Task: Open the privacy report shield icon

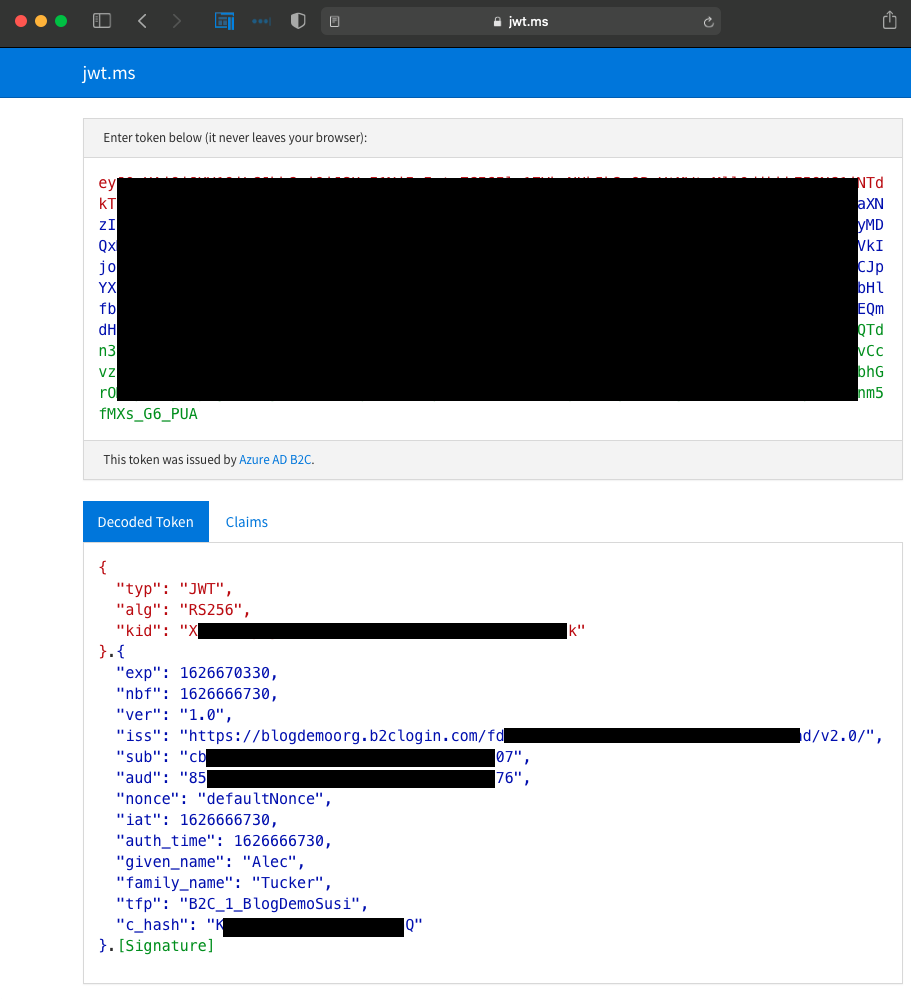Action: (x=298, y=21)
